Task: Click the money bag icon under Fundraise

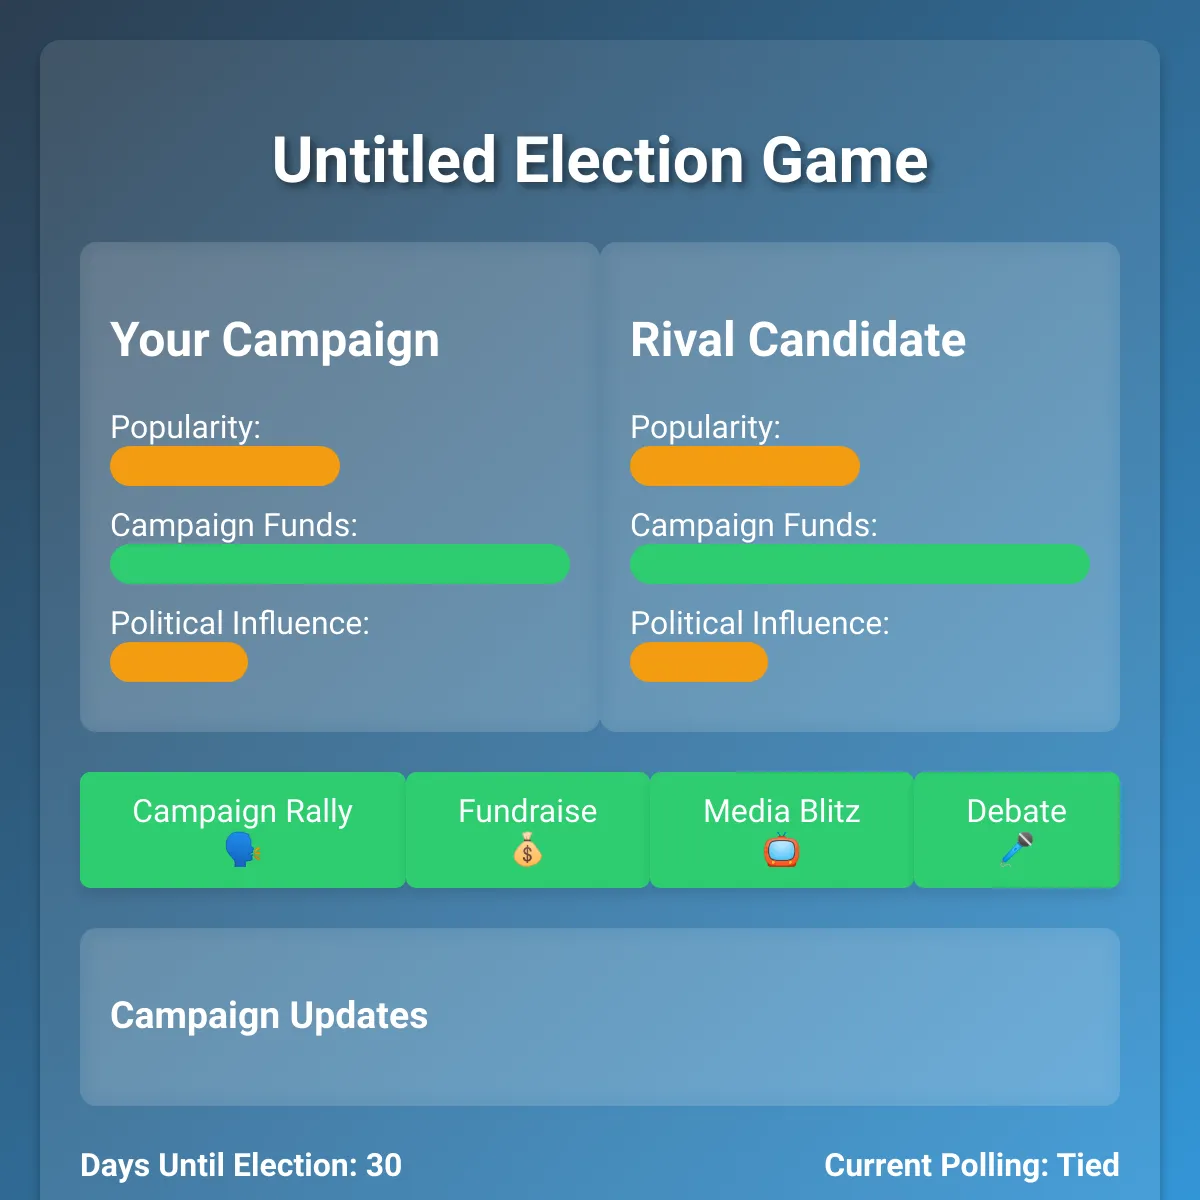Action: (x=527, y=850)
